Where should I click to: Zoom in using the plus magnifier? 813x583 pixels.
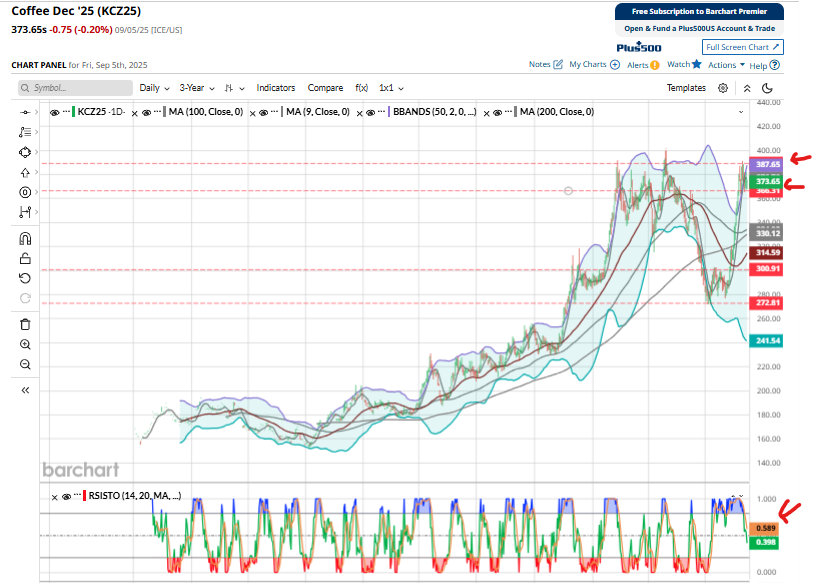click(25, 344)
